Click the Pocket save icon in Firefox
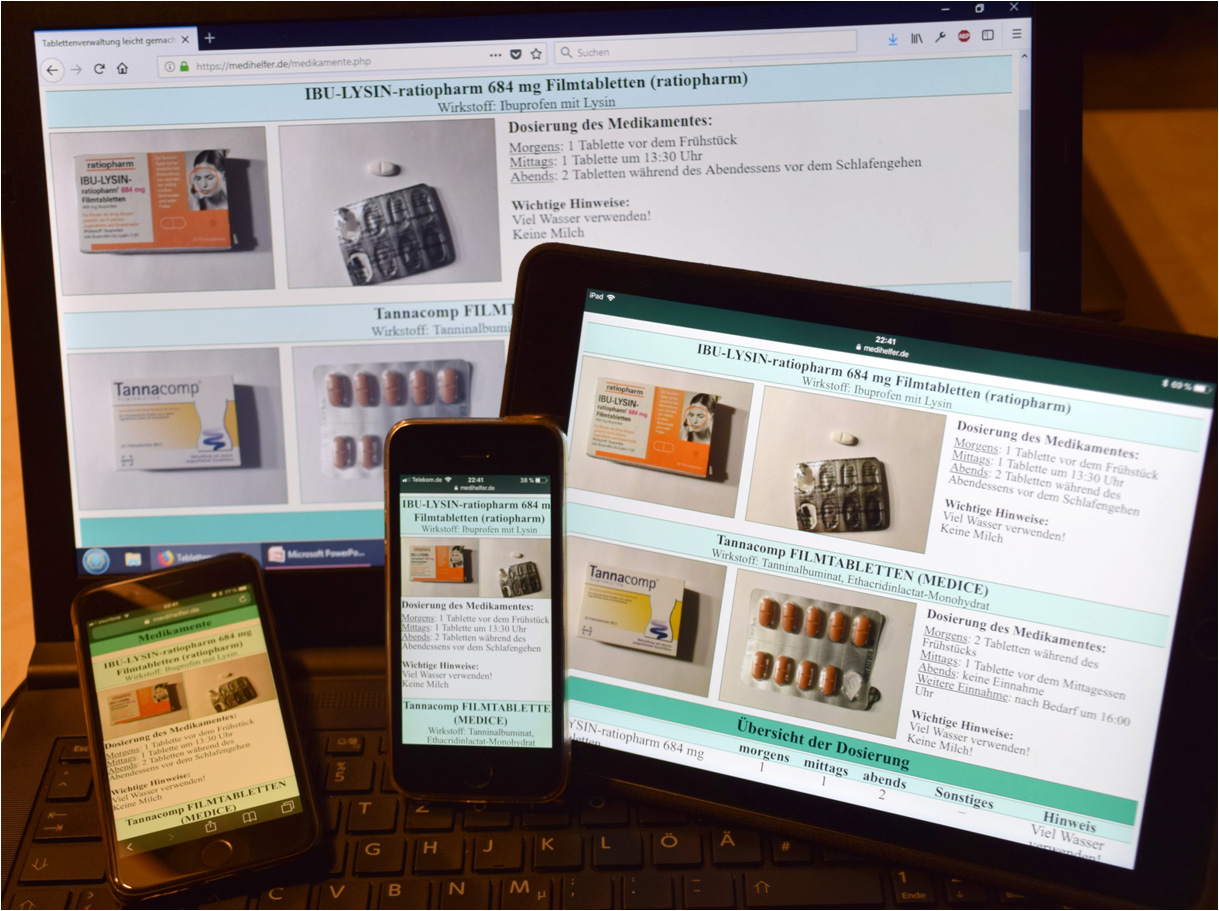This screenshot has width=1219, height=911. pyautogui.click(x=516, y=54)
